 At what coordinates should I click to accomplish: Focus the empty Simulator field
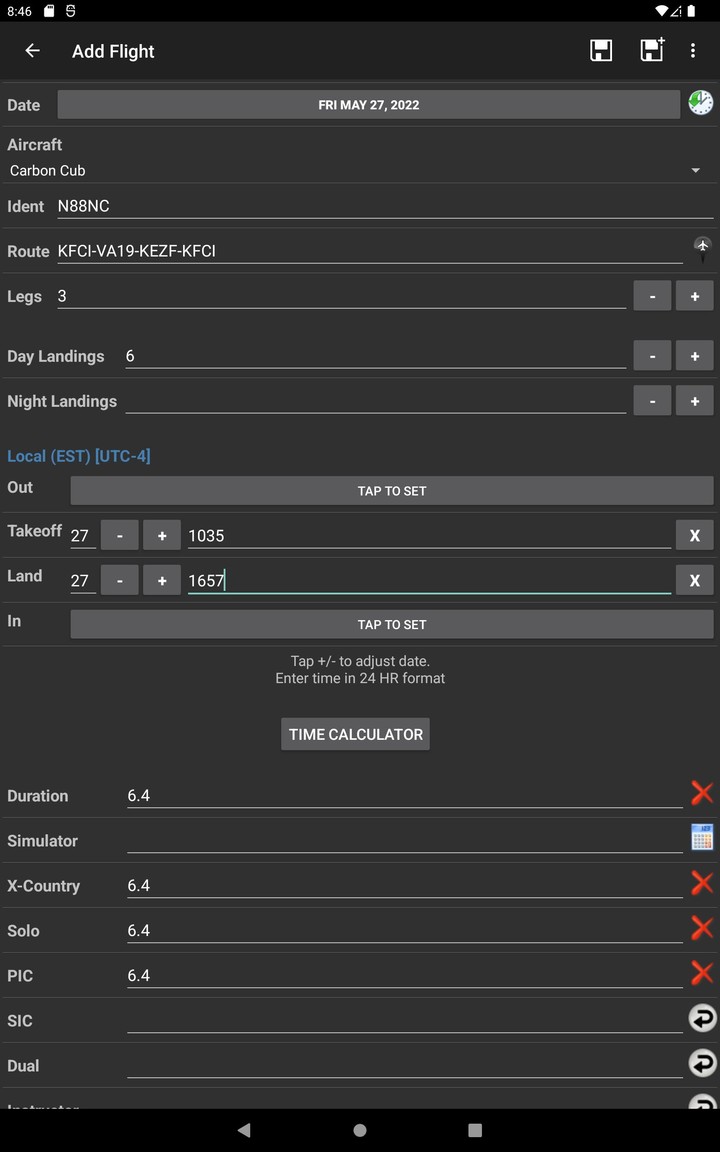(405, 840)
